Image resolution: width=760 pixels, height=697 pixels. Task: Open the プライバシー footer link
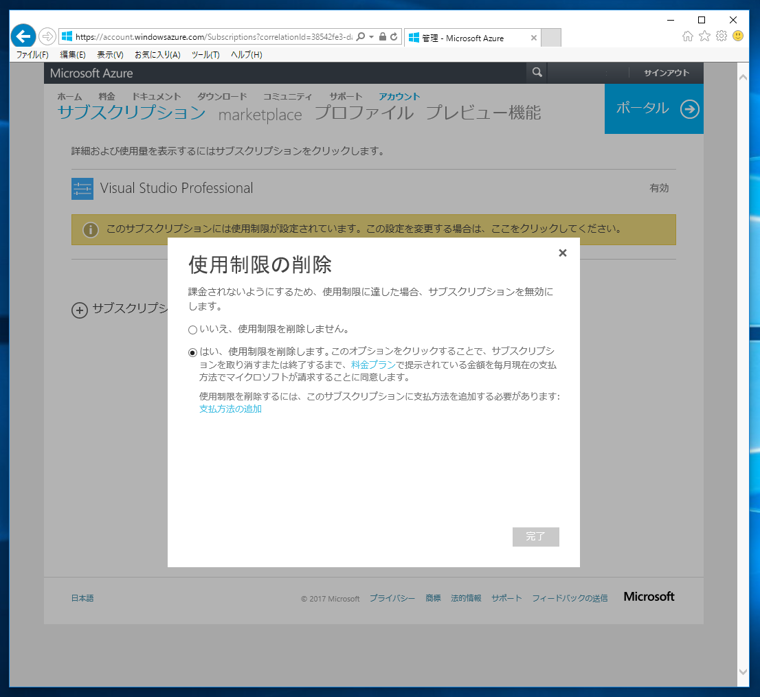point(392,598)
